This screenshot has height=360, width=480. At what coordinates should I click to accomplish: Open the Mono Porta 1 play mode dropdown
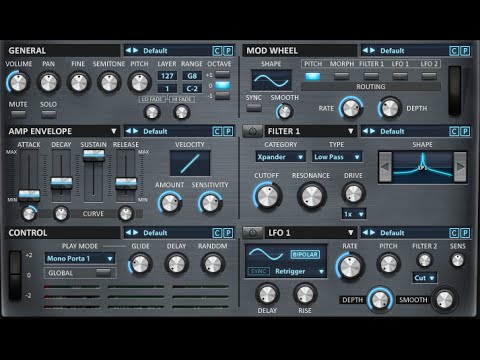[80, 258]
